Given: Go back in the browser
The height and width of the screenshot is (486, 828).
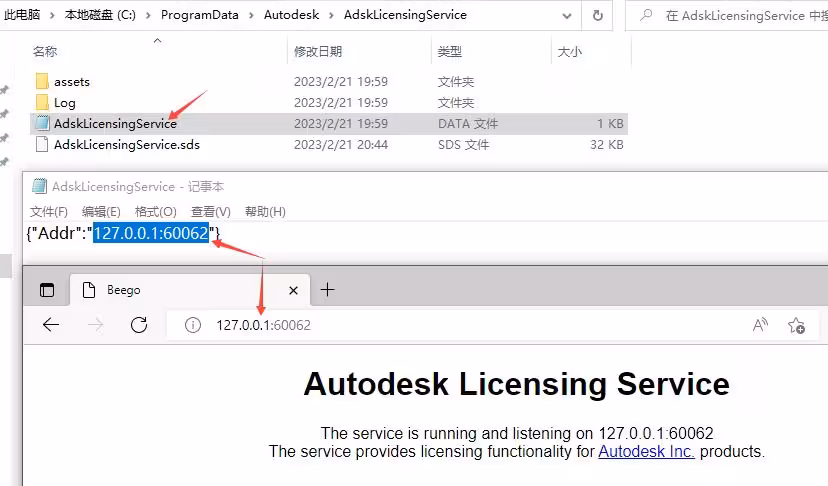Looking at the screenshot, I should click(x=51, y=324).
